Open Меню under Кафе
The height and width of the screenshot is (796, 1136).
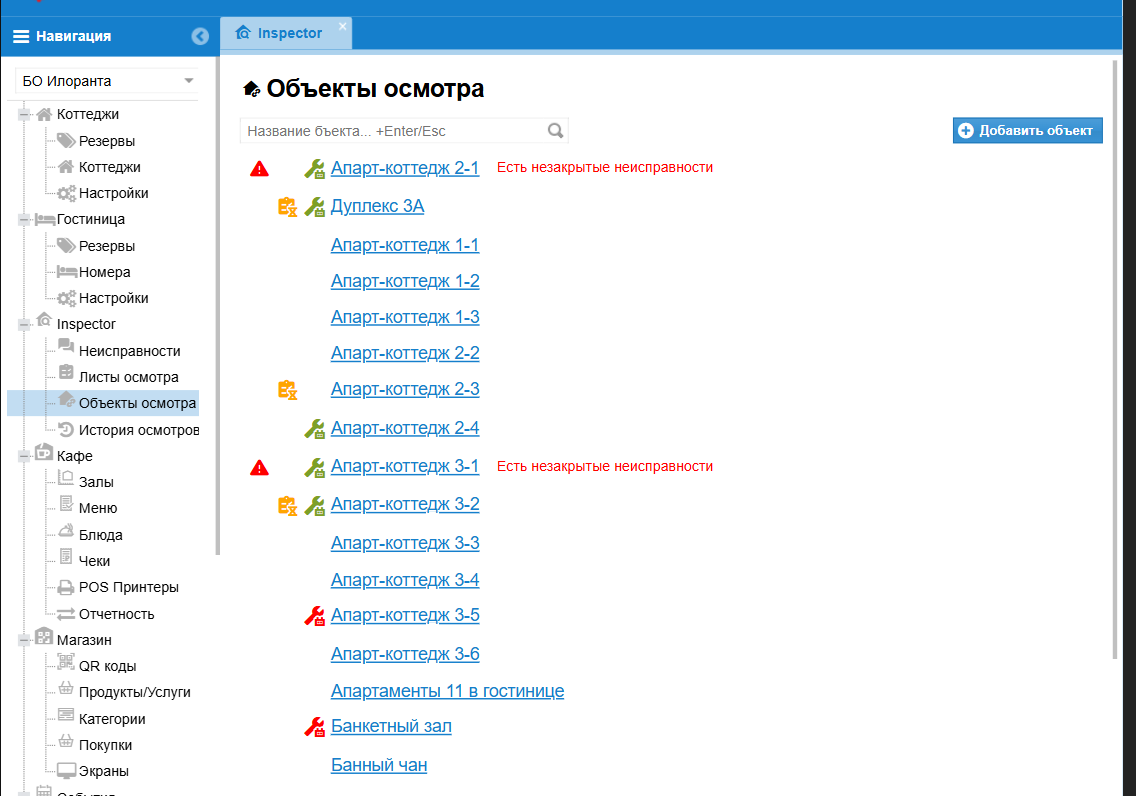pos(98,508)
